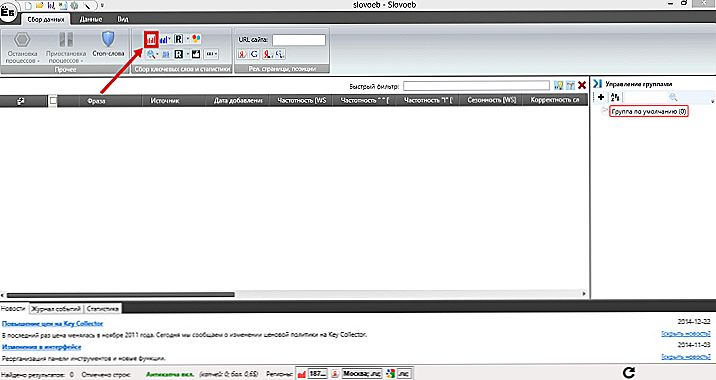
Task: Click the Google G relevant page icon
Action: 254,54
